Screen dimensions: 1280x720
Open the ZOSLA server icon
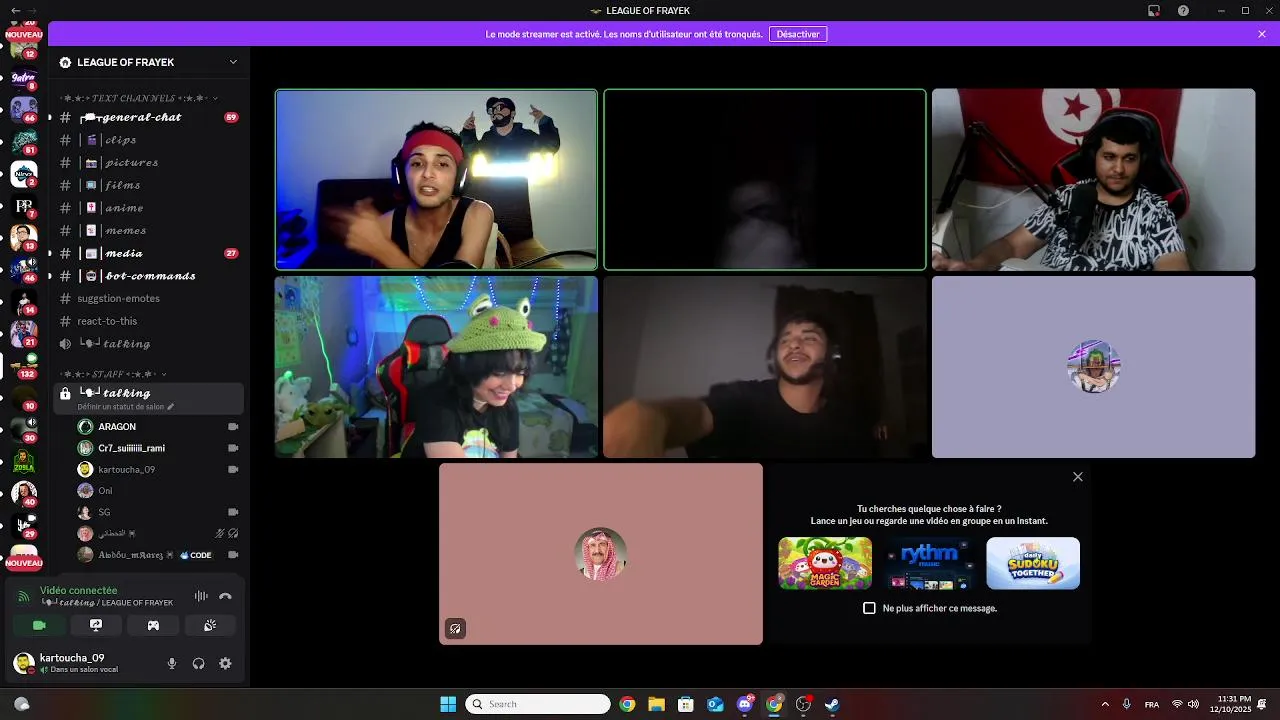(24, 461)
